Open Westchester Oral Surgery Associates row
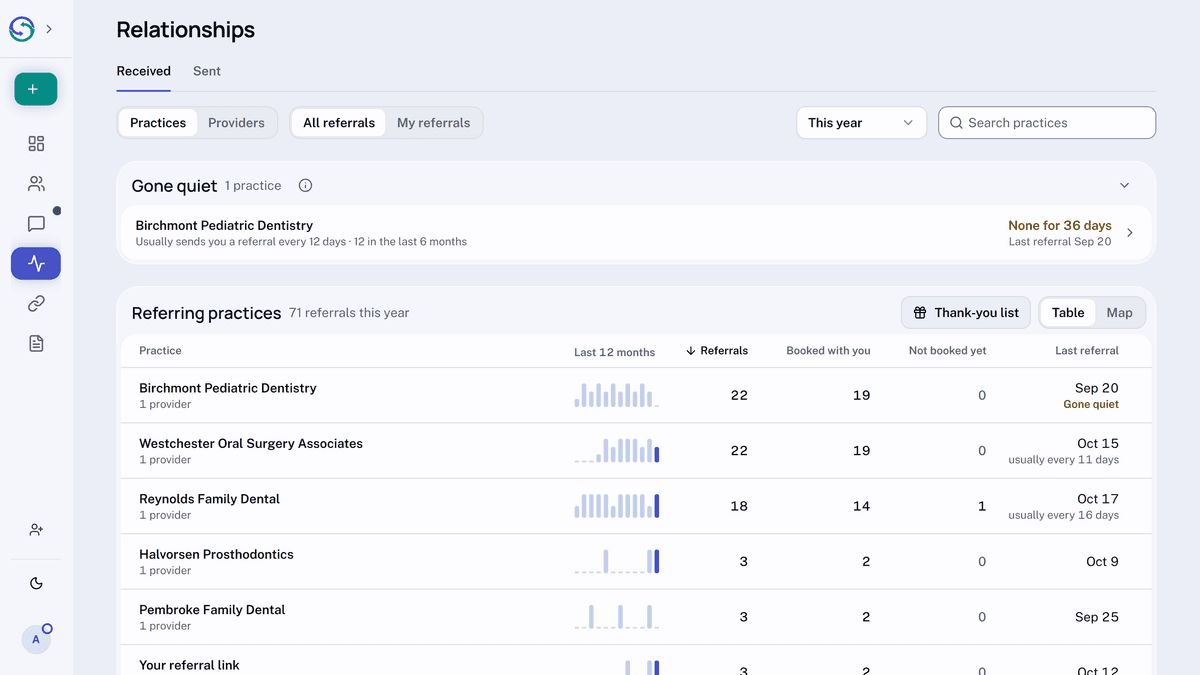 (636, 451)
